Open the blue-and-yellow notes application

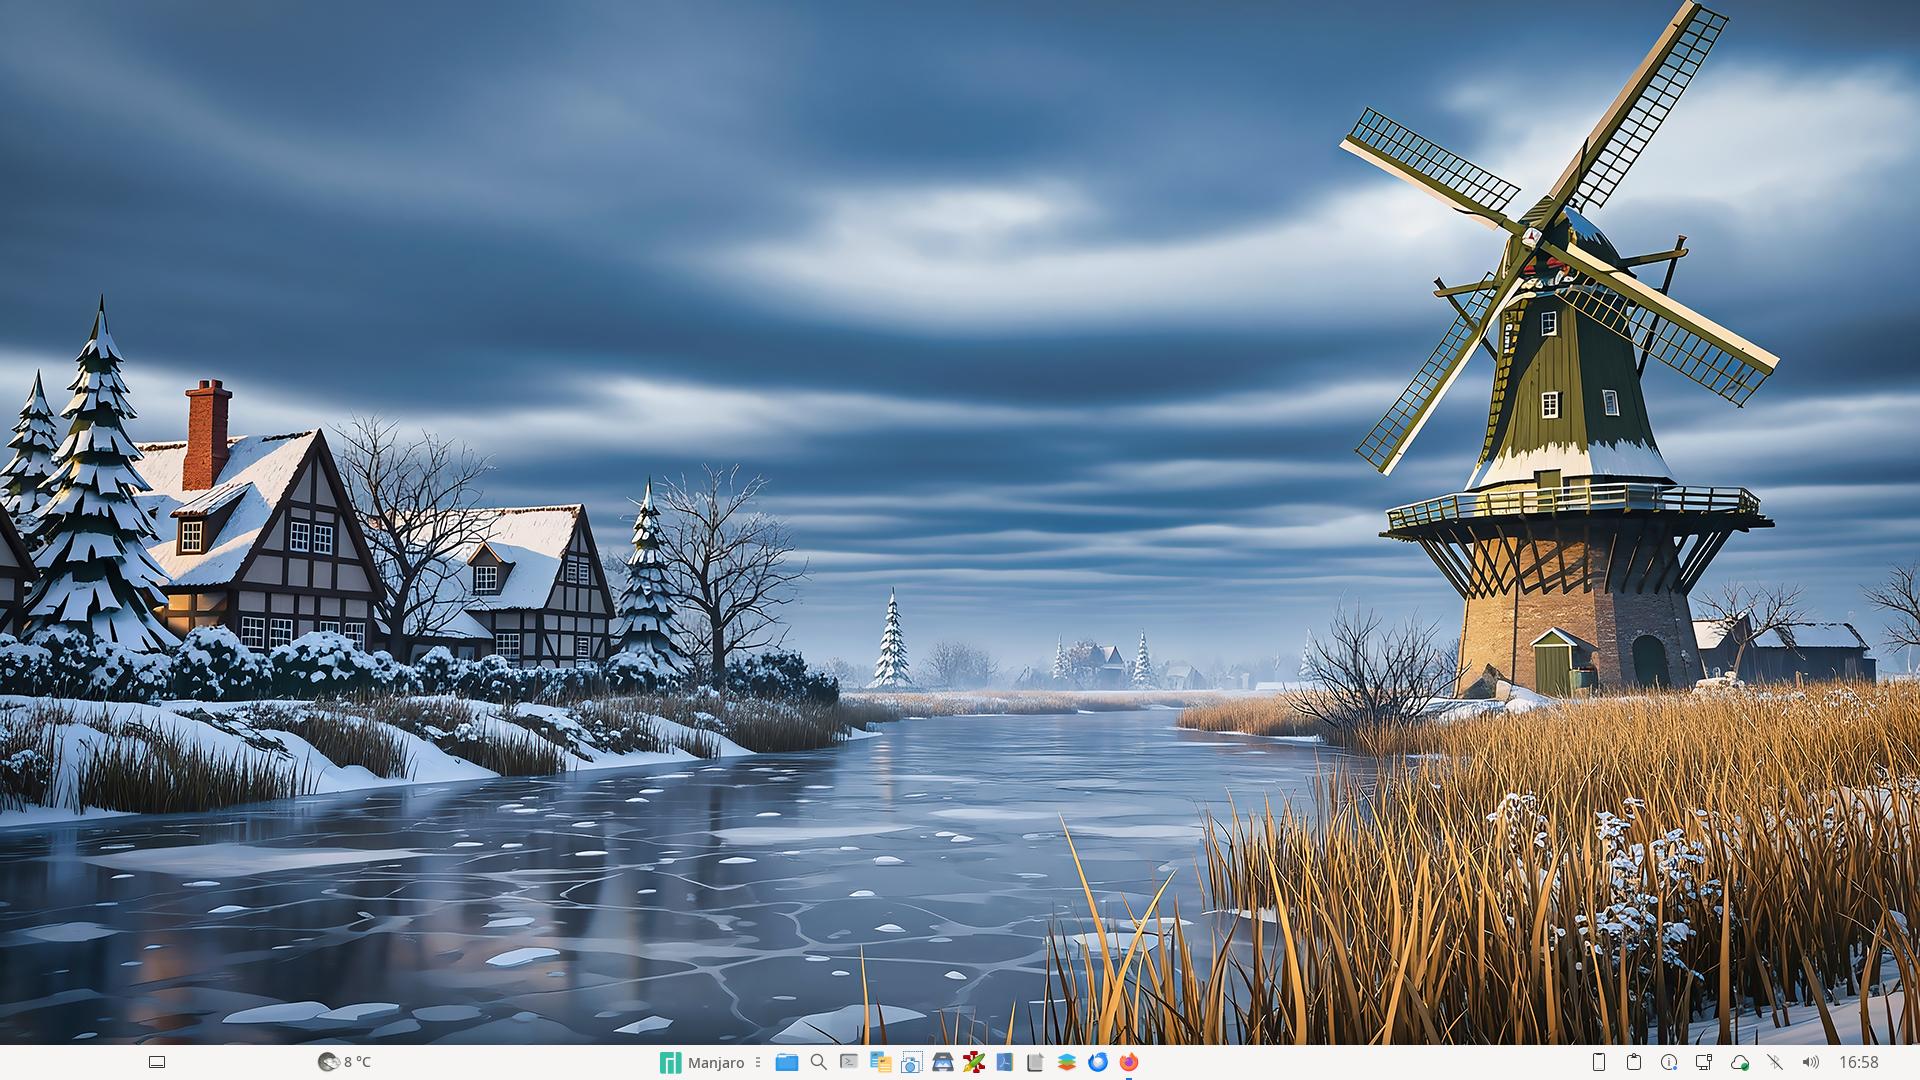pos(880,1062)
